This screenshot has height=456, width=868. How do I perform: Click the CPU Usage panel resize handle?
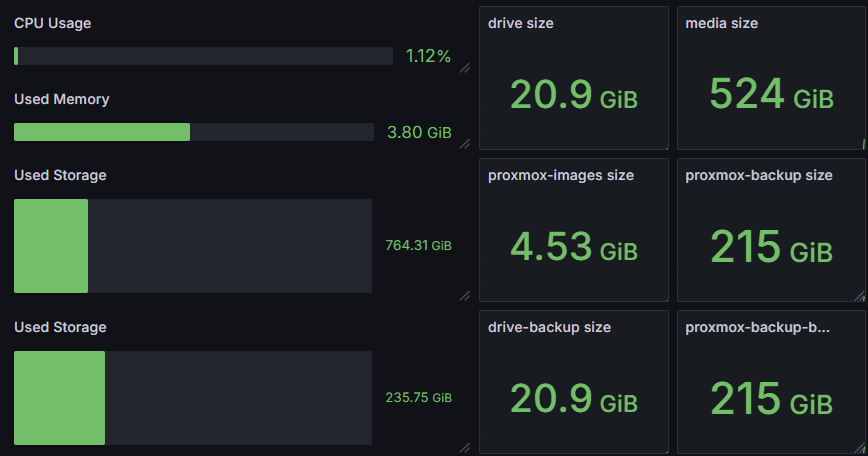[465, 68]
